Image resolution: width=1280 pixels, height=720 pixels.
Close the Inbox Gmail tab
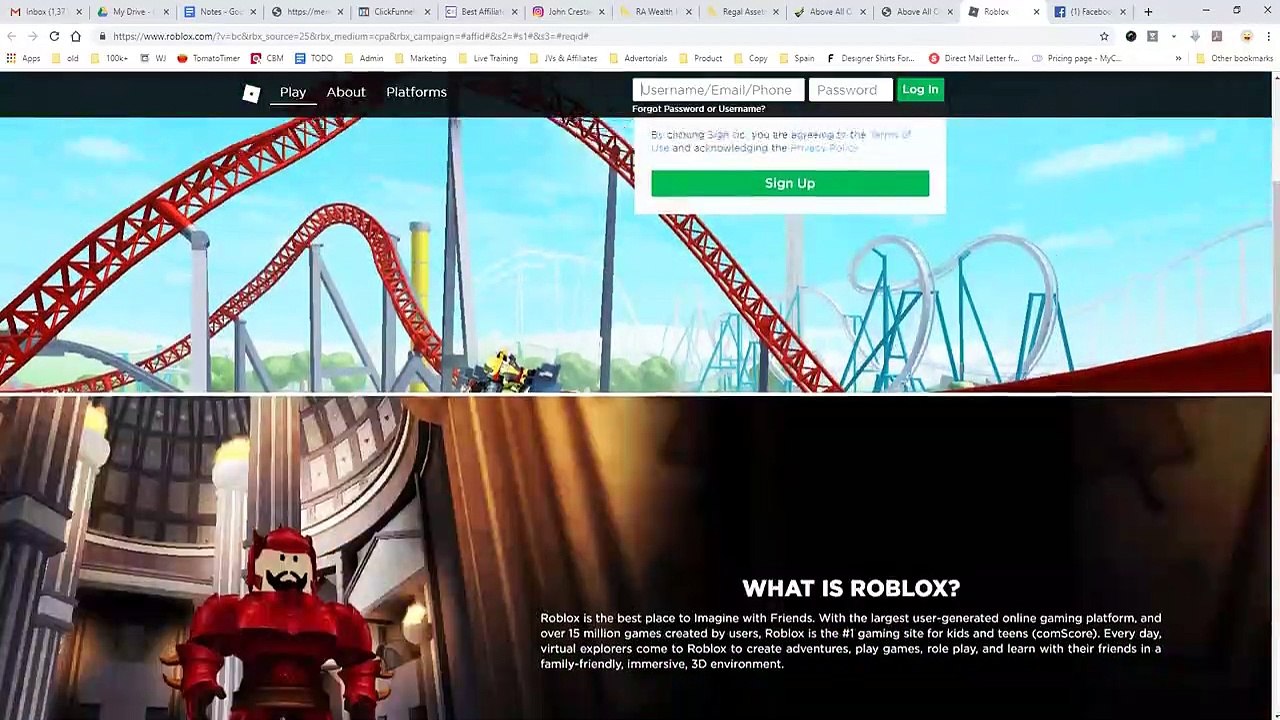tap(79, 12)
